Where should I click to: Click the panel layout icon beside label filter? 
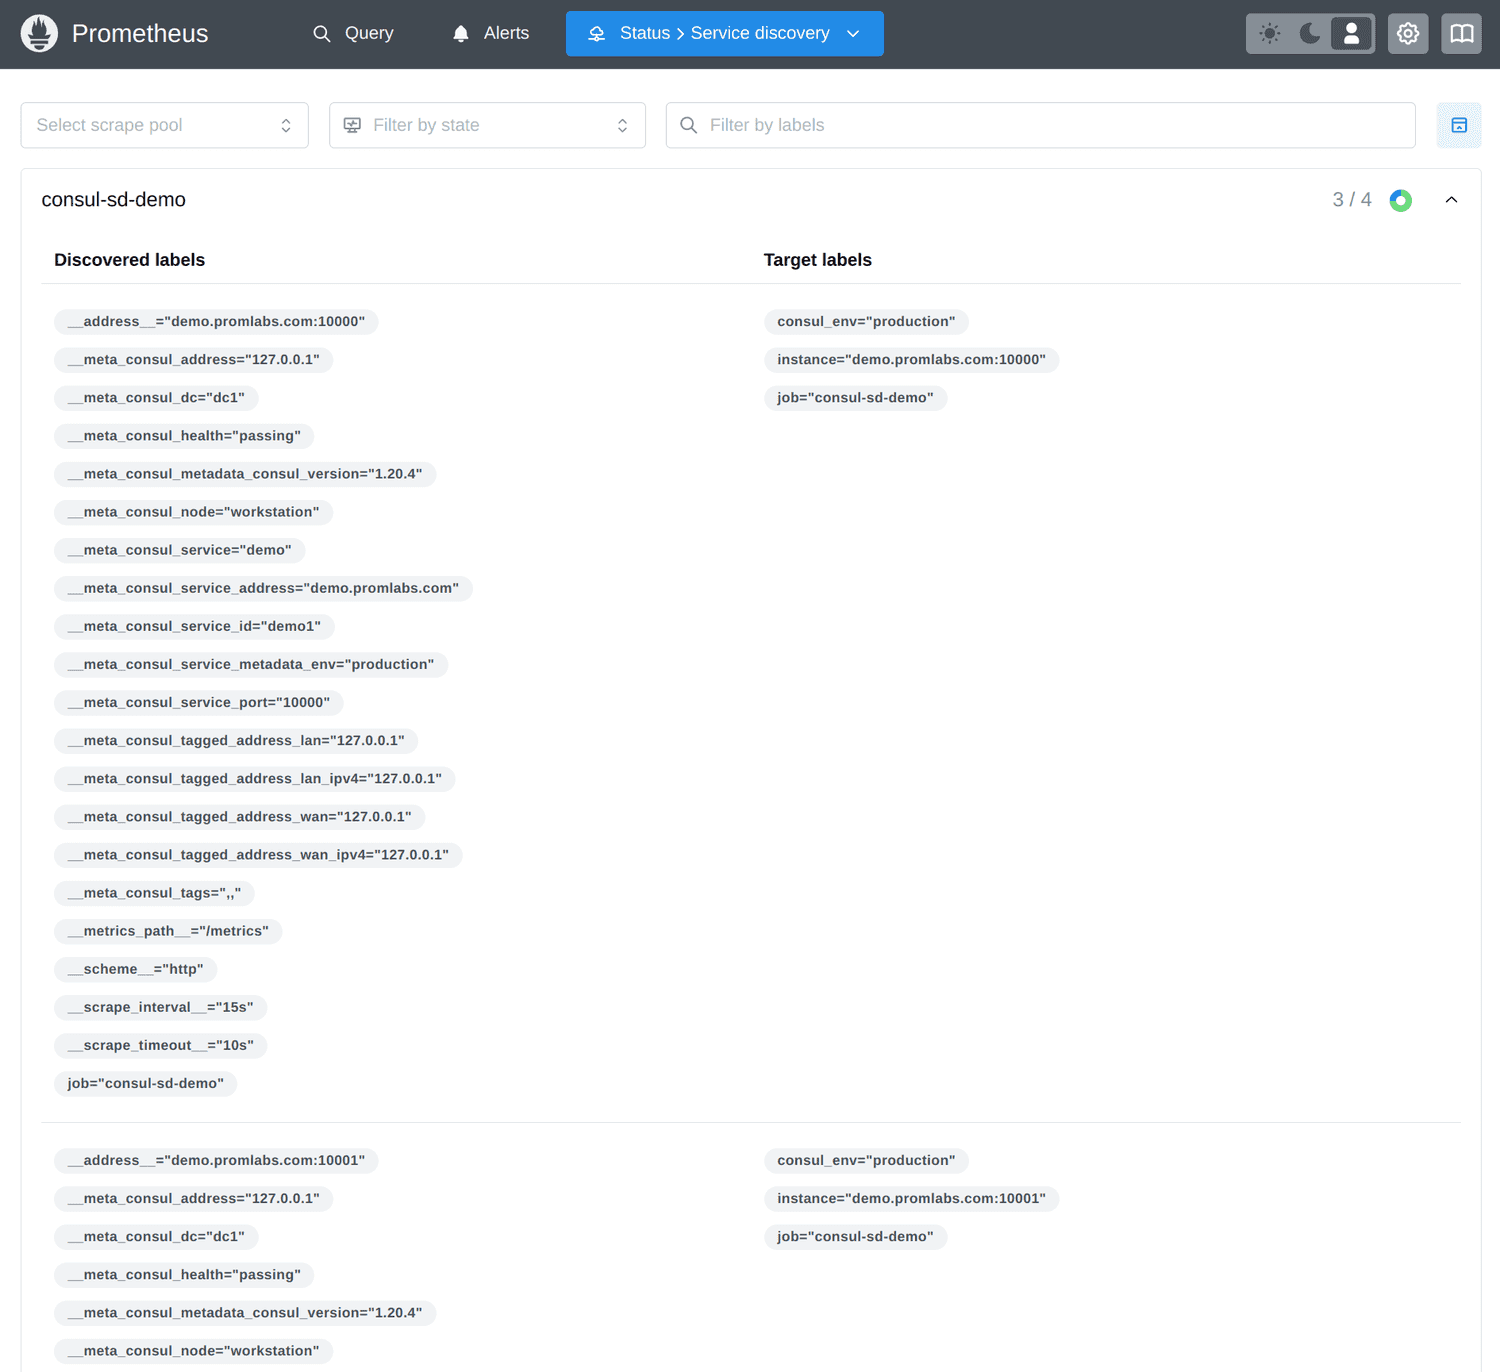coord(1459,125)
